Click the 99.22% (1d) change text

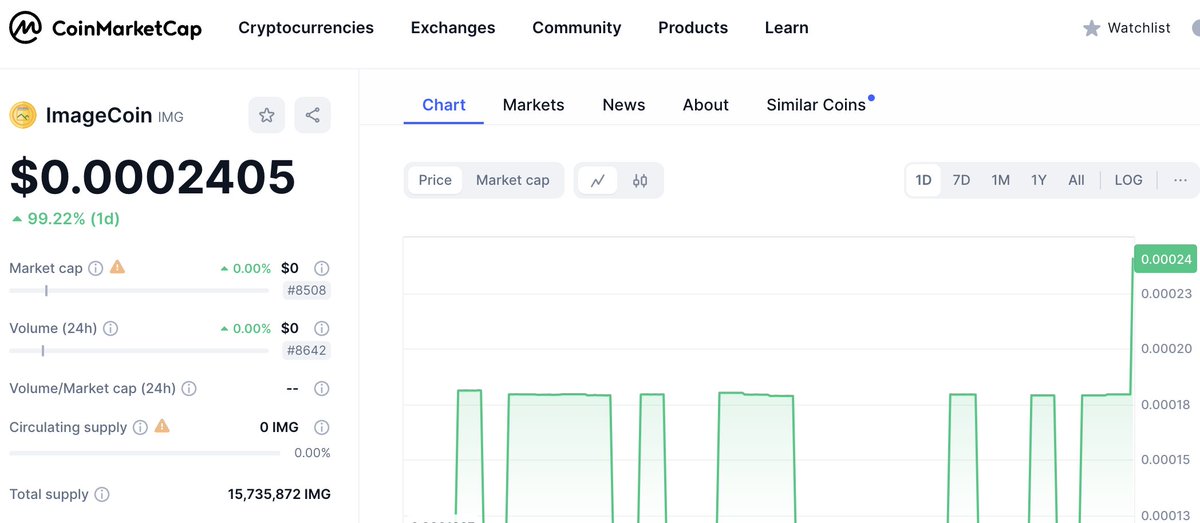click(65, 218)
